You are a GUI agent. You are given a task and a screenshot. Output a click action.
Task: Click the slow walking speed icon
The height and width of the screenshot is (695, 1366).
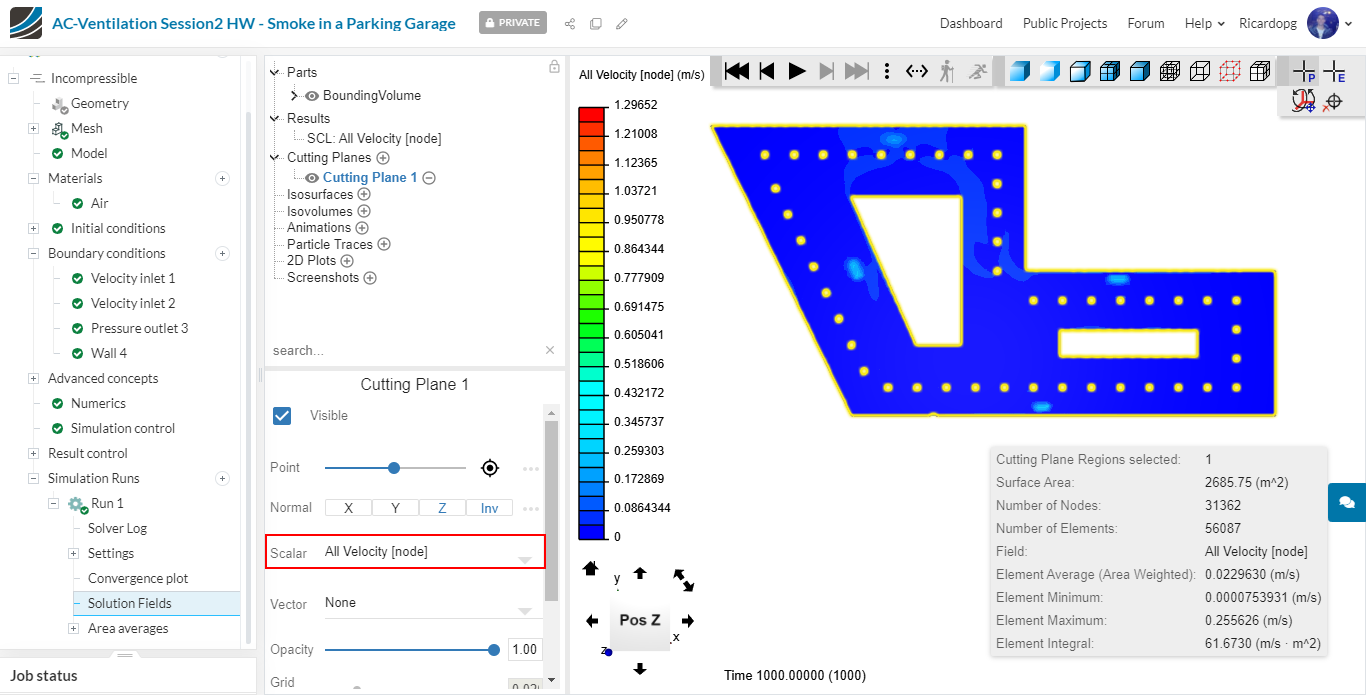coord(946,71)
